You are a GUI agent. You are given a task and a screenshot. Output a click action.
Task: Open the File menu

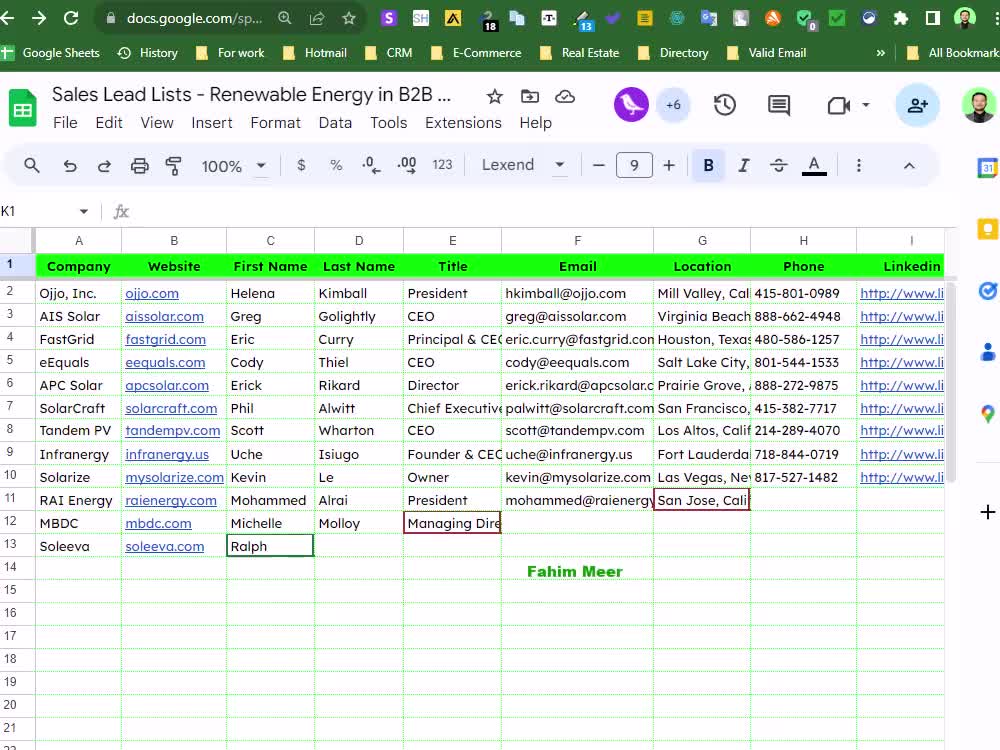coord(65,122)
